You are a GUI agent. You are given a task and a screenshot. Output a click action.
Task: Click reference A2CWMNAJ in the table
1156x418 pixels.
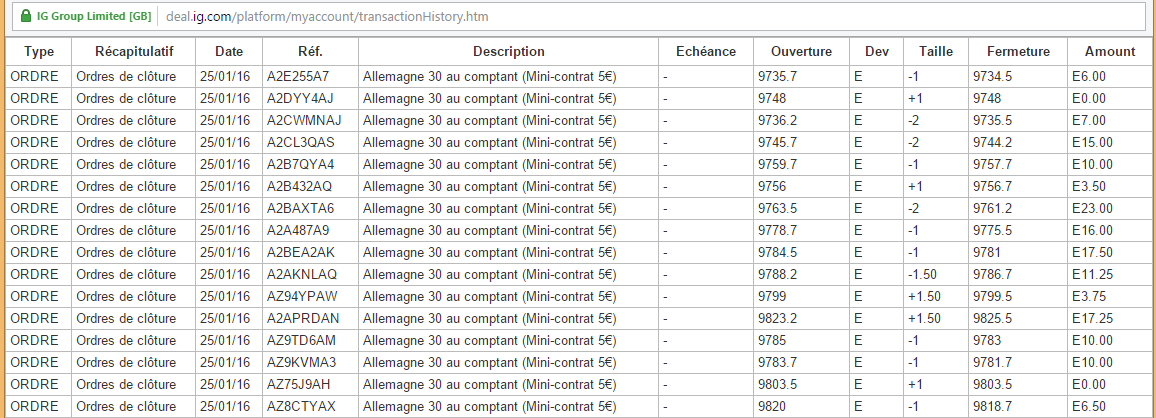304,120
